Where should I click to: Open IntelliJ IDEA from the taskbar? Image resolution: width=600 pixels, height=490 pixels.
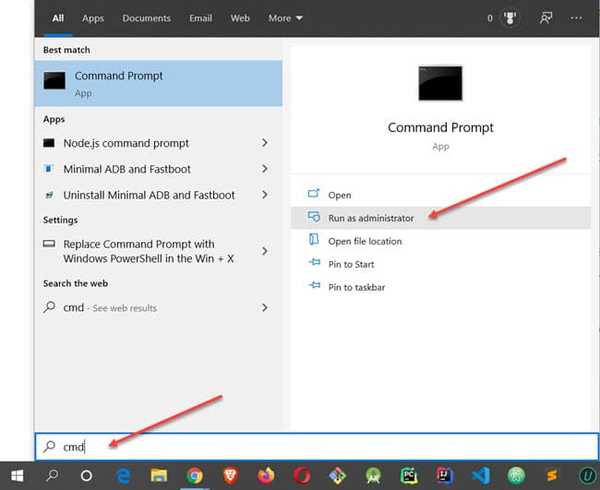tap(445, 476)
